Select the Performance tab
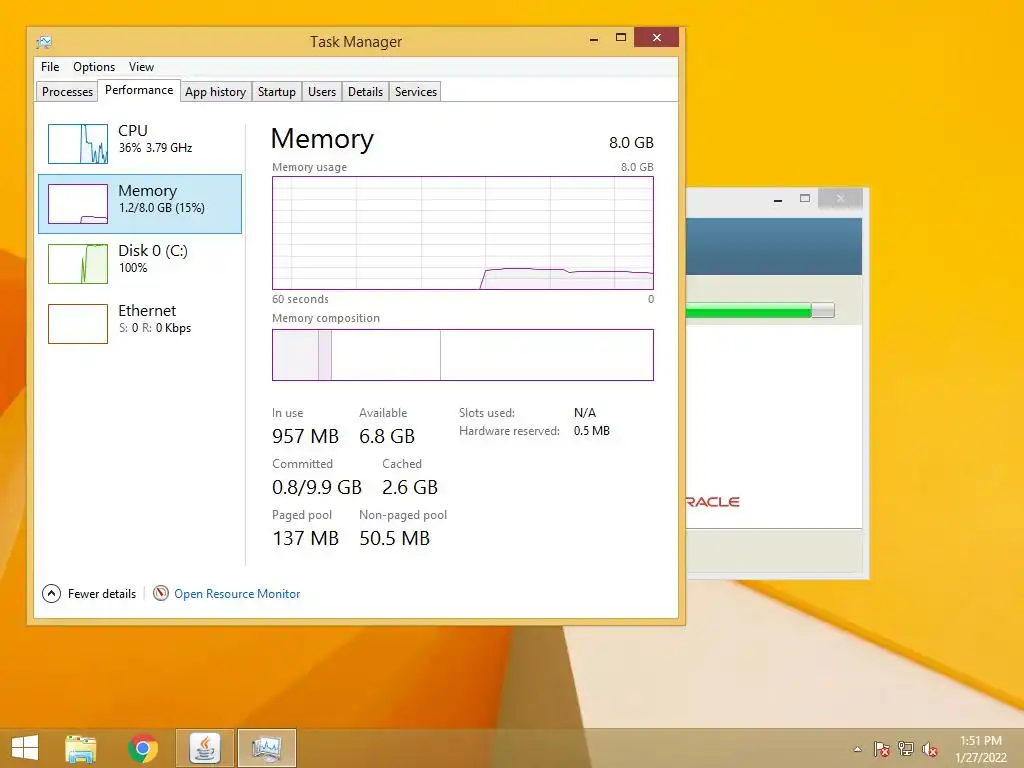Viewport: 1024px width, 768px height. tap(139, 90)
